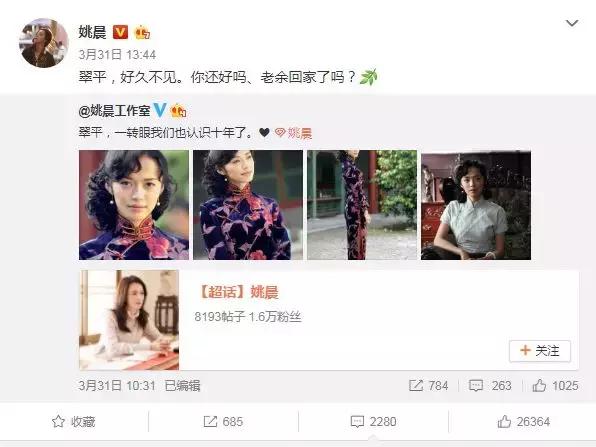The height and width of the screenshot is (447, 596).
Task: Click the blue V badge of 姚晨工作室
Action: click(160, 110)
